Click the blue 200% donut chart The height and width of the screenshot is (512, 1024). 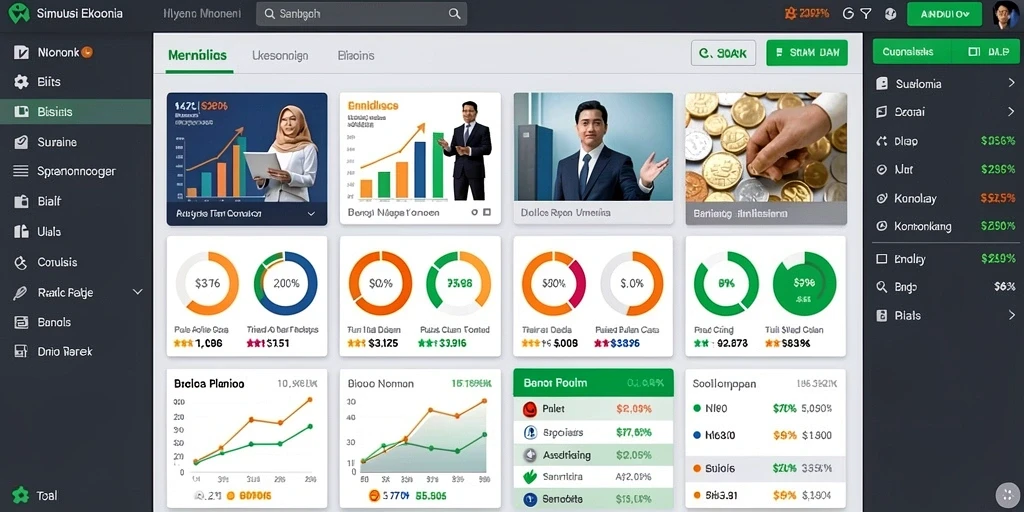click(x=285, y=283)
